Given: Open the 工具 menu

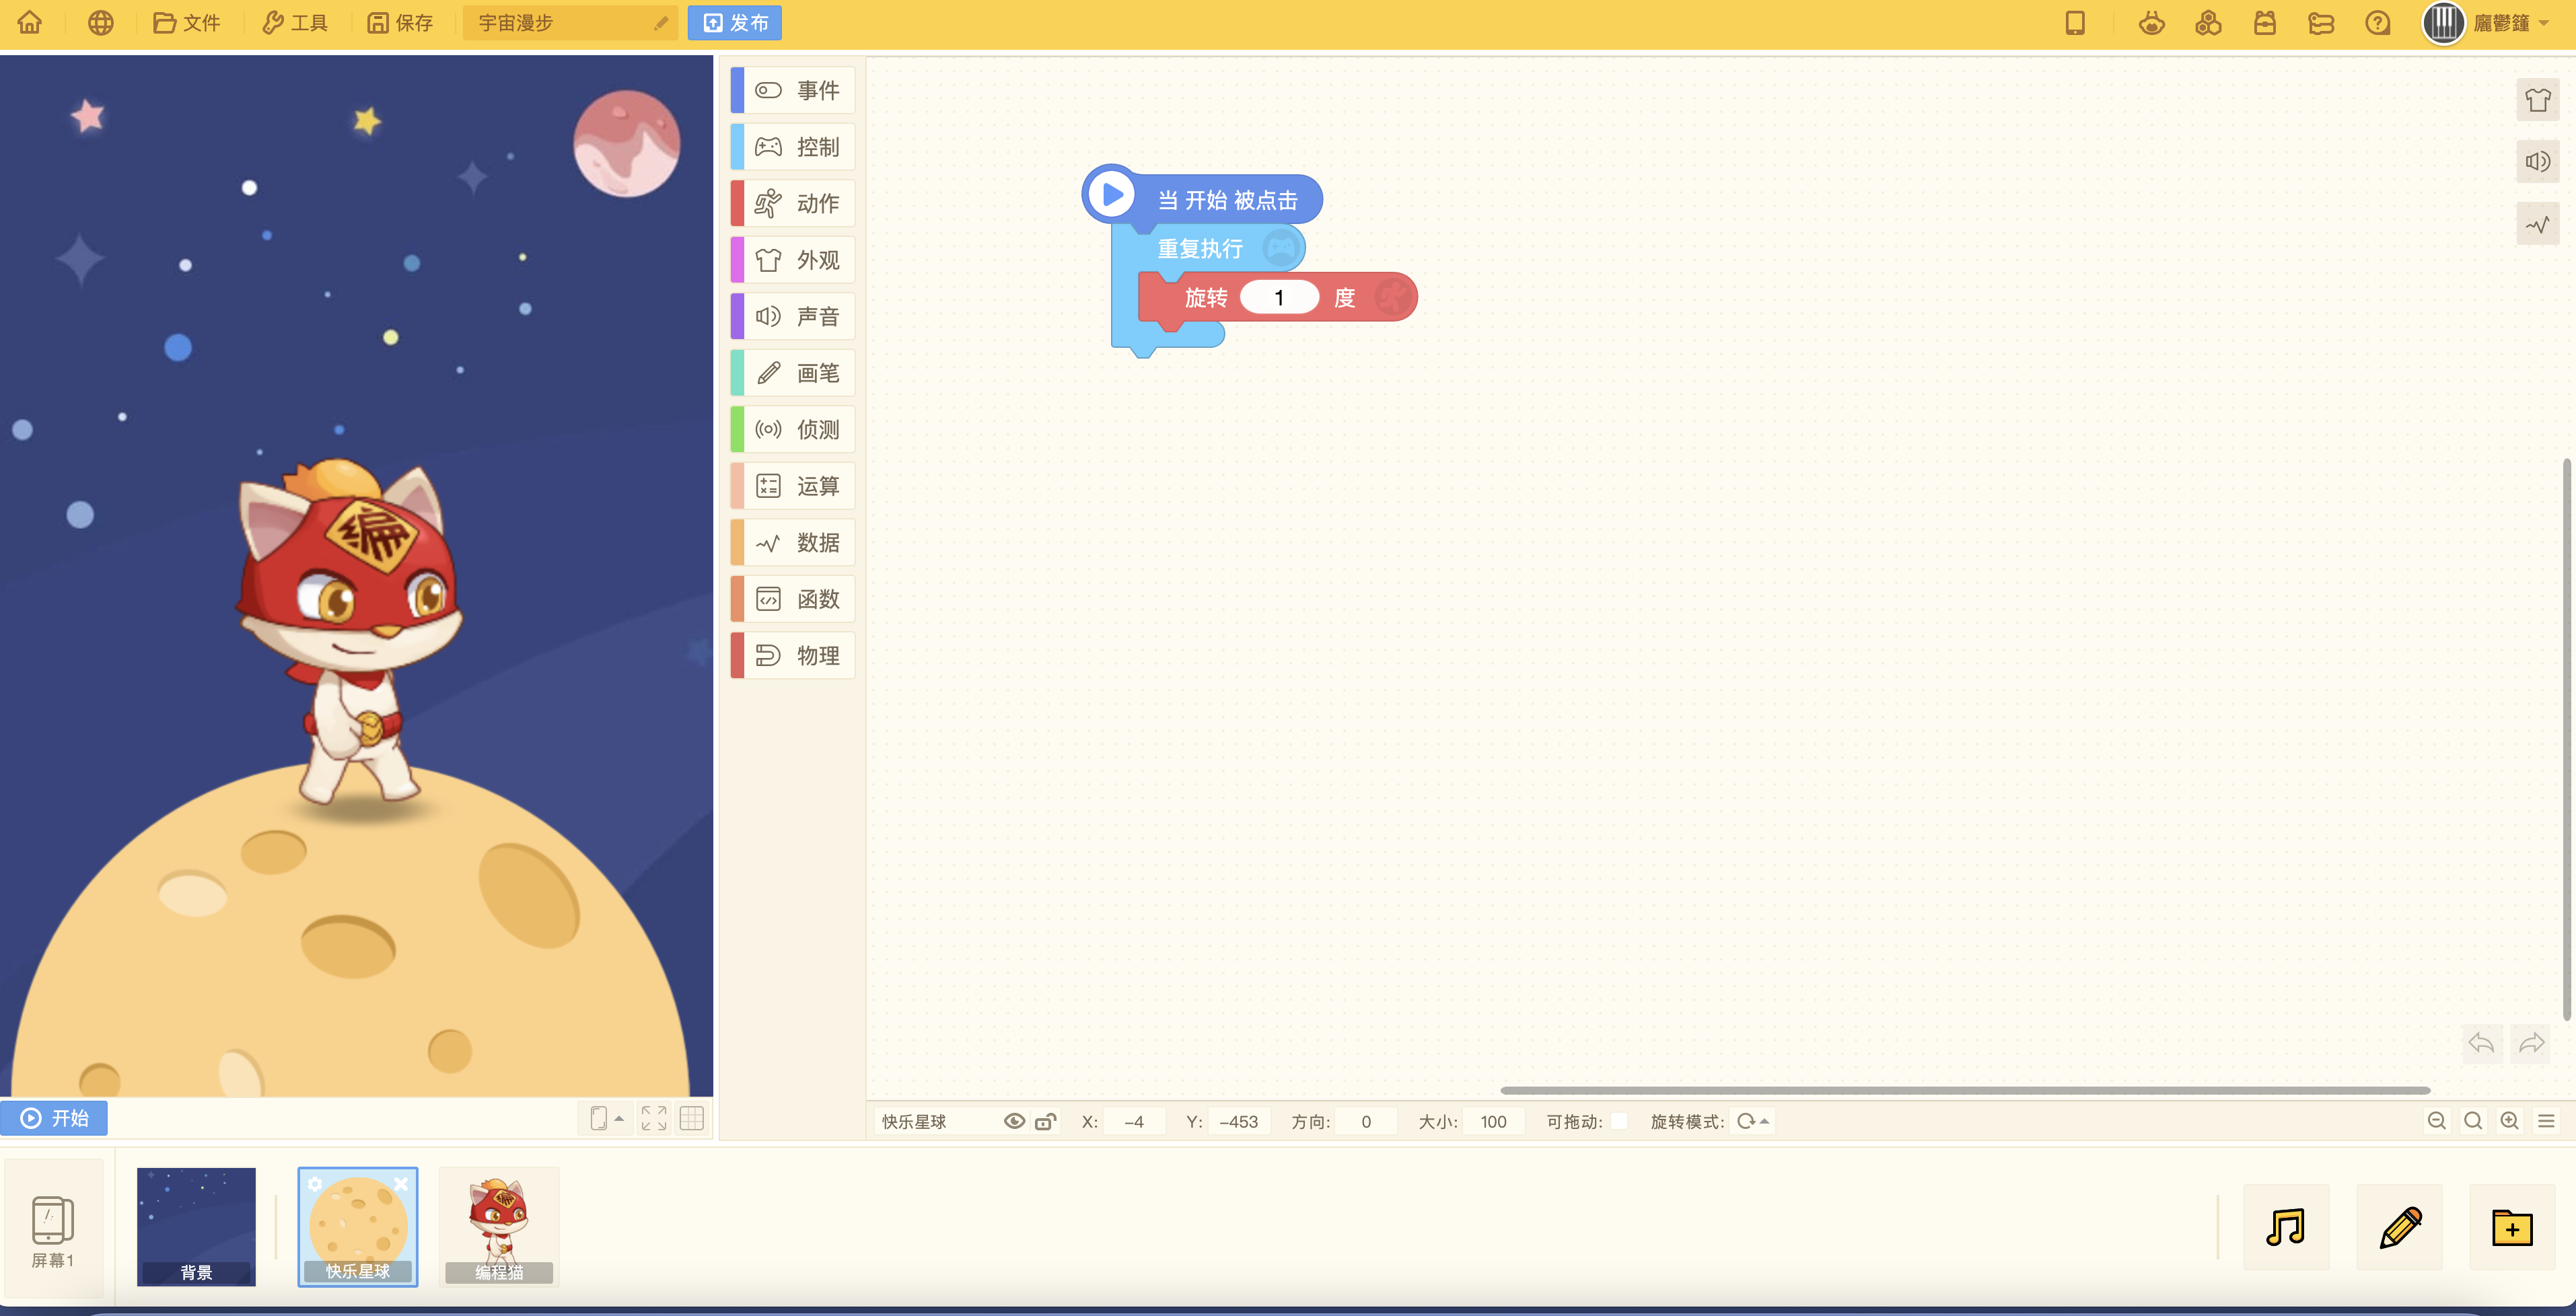Looking at the screenshot, I should click(294, 22).
